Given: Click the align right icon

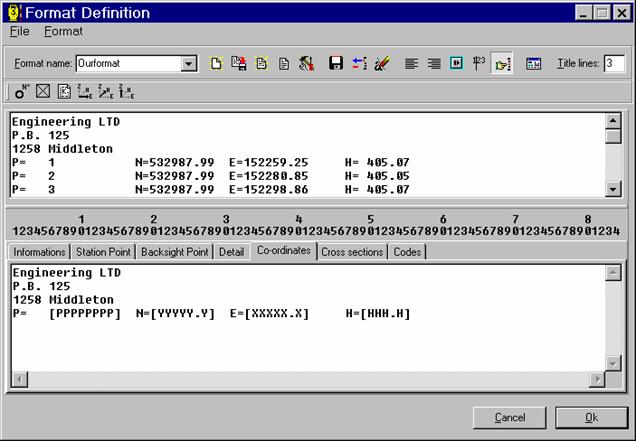Looking at the screenshot, I should (x=433, y=63).
